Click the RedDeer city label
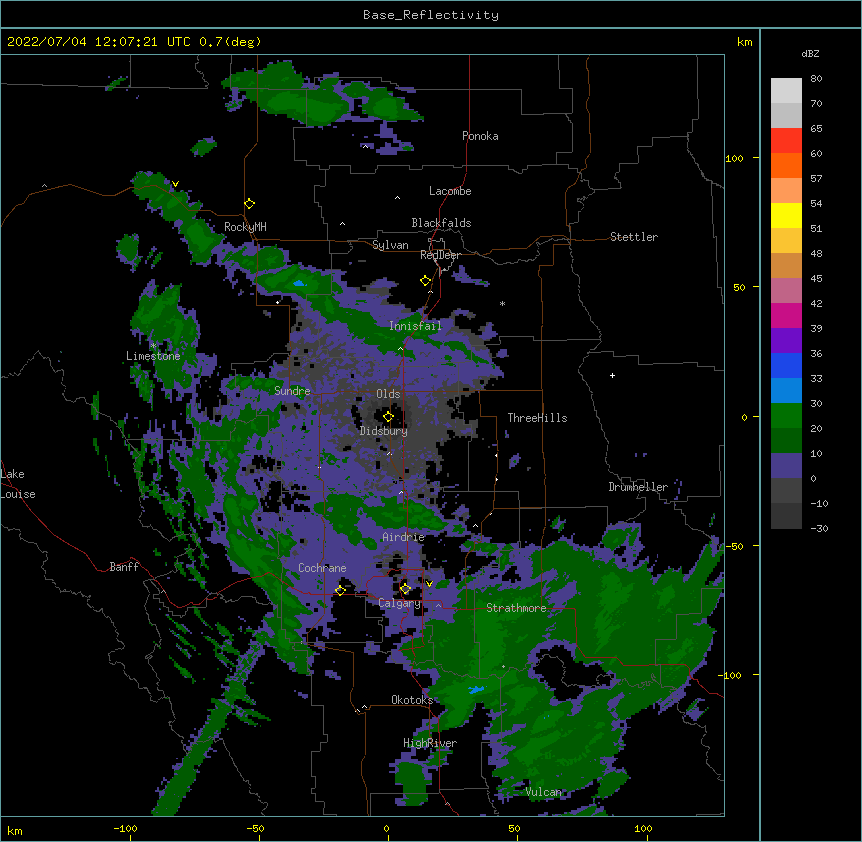The image size is (862, 842). pos(440,255)
